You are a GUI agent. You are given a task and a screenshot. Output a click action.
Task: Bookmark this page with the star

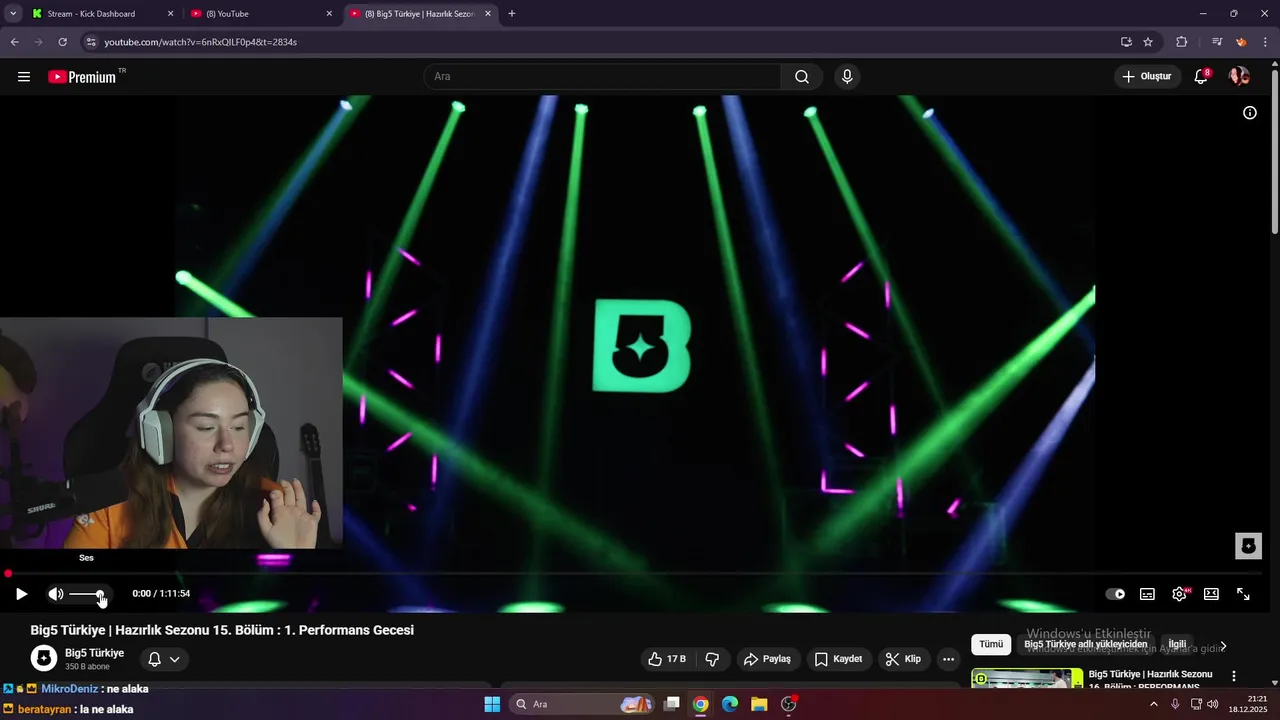(1148, 42)
